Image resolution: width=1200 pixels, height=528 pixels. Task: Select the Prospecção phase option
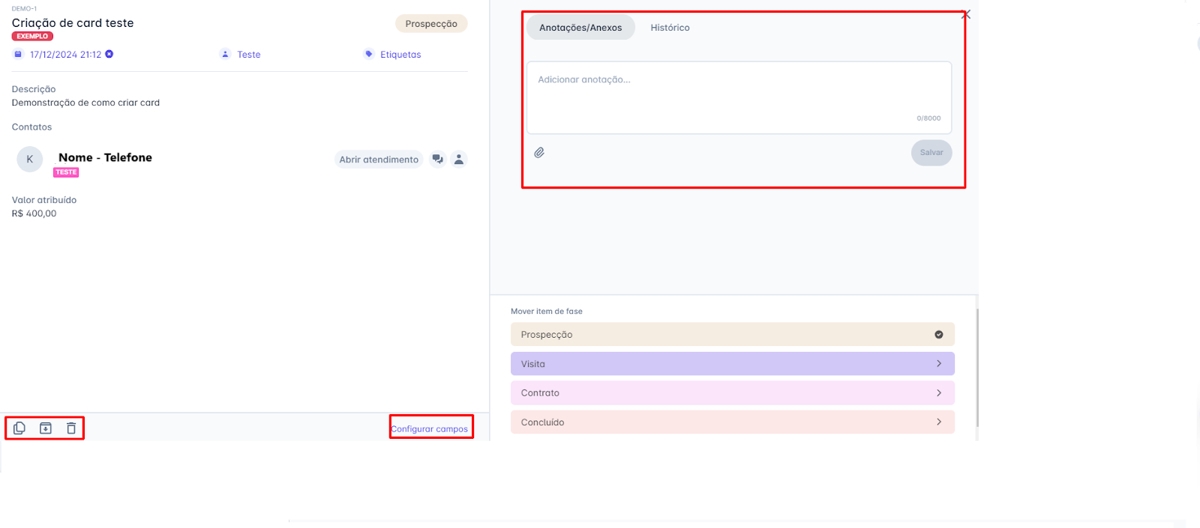732,335
